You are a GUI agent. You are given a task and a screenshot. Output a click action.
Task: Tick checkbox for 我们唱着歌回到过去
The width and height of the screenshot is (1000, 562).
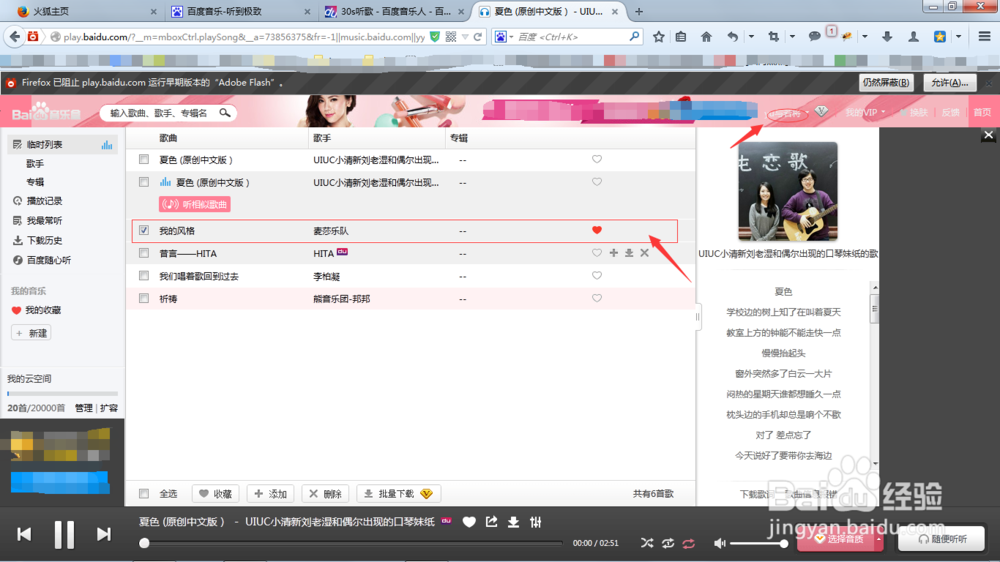[144, 276]
